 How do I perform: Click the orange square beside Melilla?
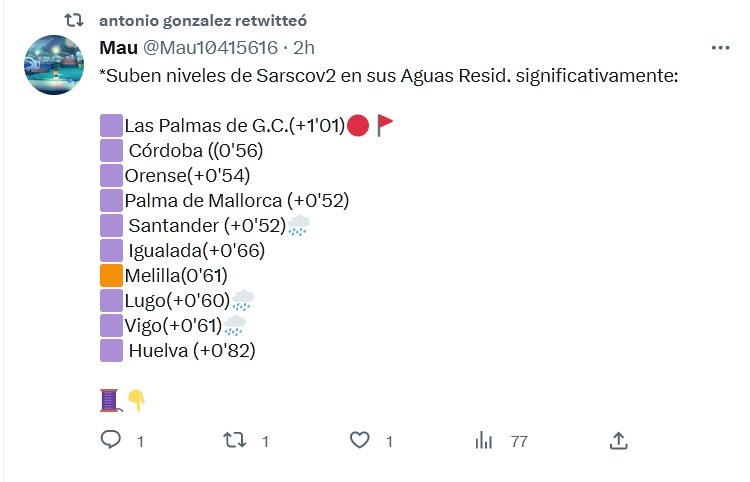pyautogui.click(x=111, y=276)
